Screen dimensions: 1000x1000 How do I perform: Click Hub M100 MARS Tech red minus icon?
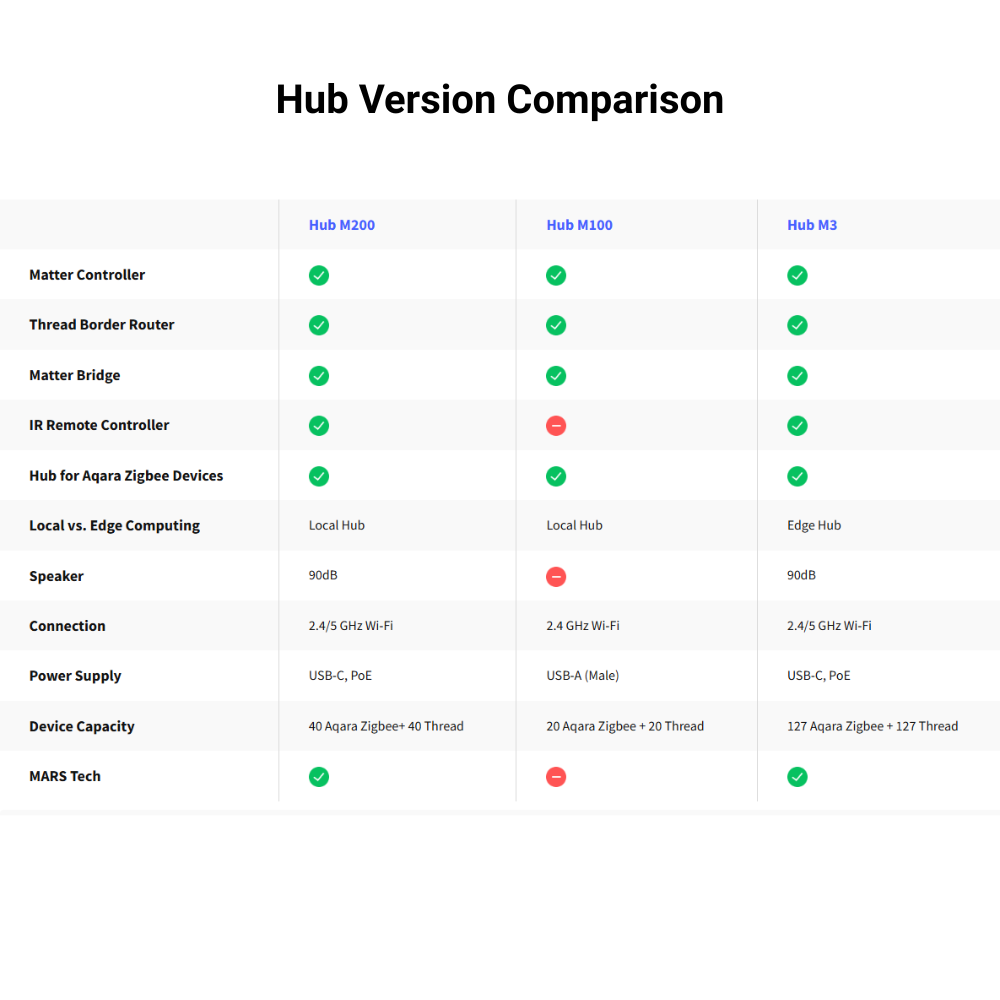[556, 777]
